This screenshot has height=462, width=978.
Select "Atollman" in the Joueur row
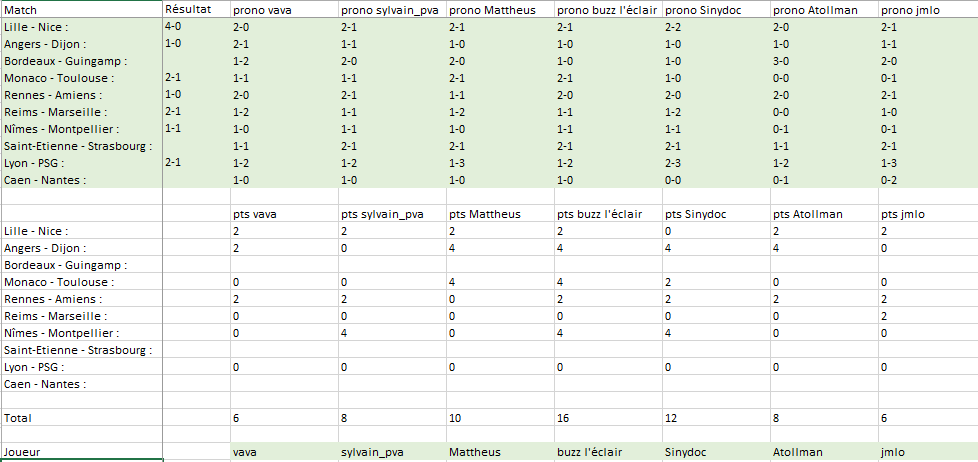[x=797, y=452]
